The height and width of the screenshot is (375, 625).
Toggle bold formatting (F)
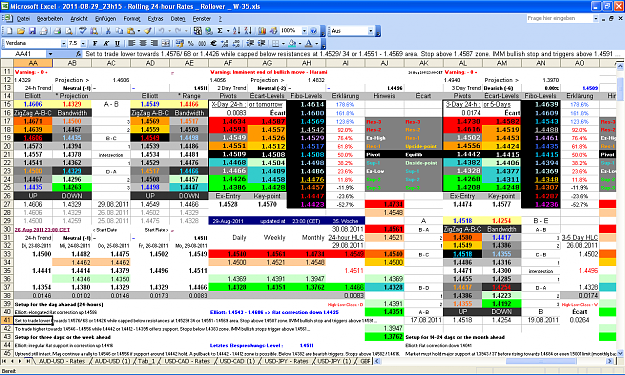tap(95, 43)
